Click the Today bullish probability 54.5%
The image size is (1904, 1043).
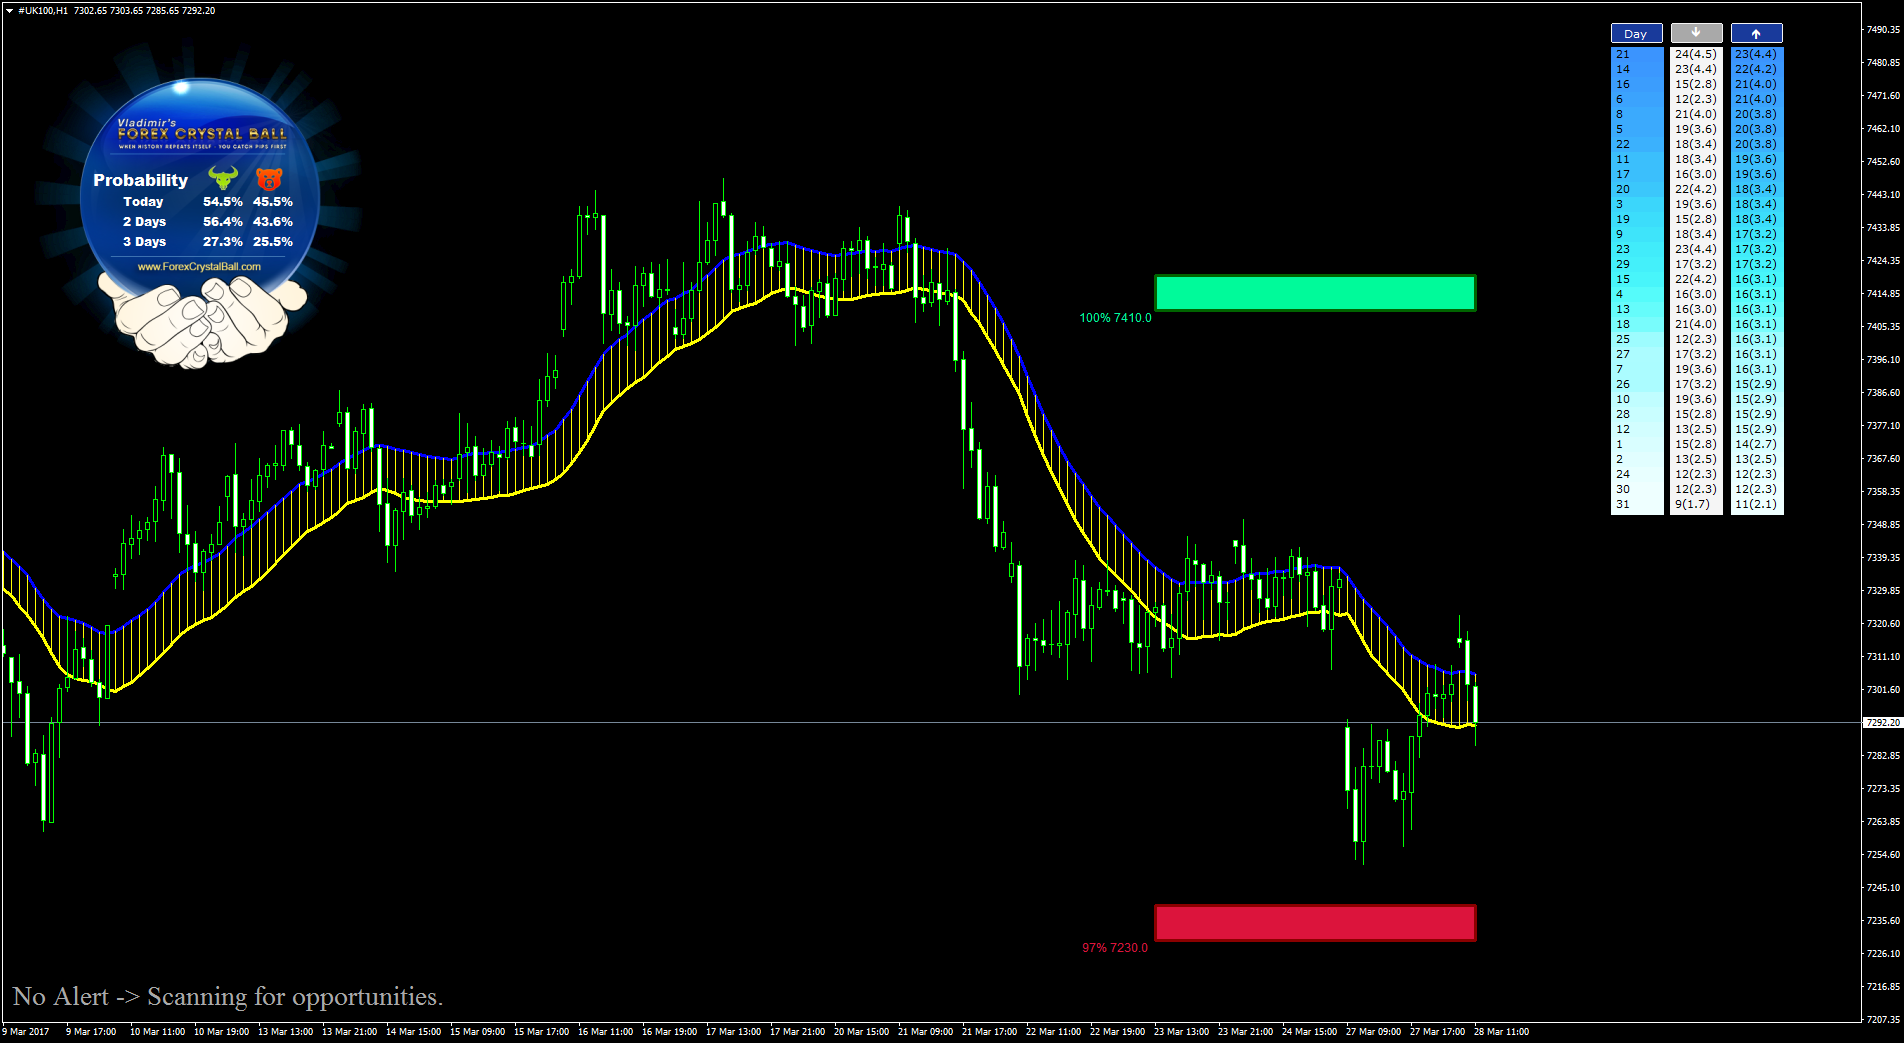tap(222, 202)
